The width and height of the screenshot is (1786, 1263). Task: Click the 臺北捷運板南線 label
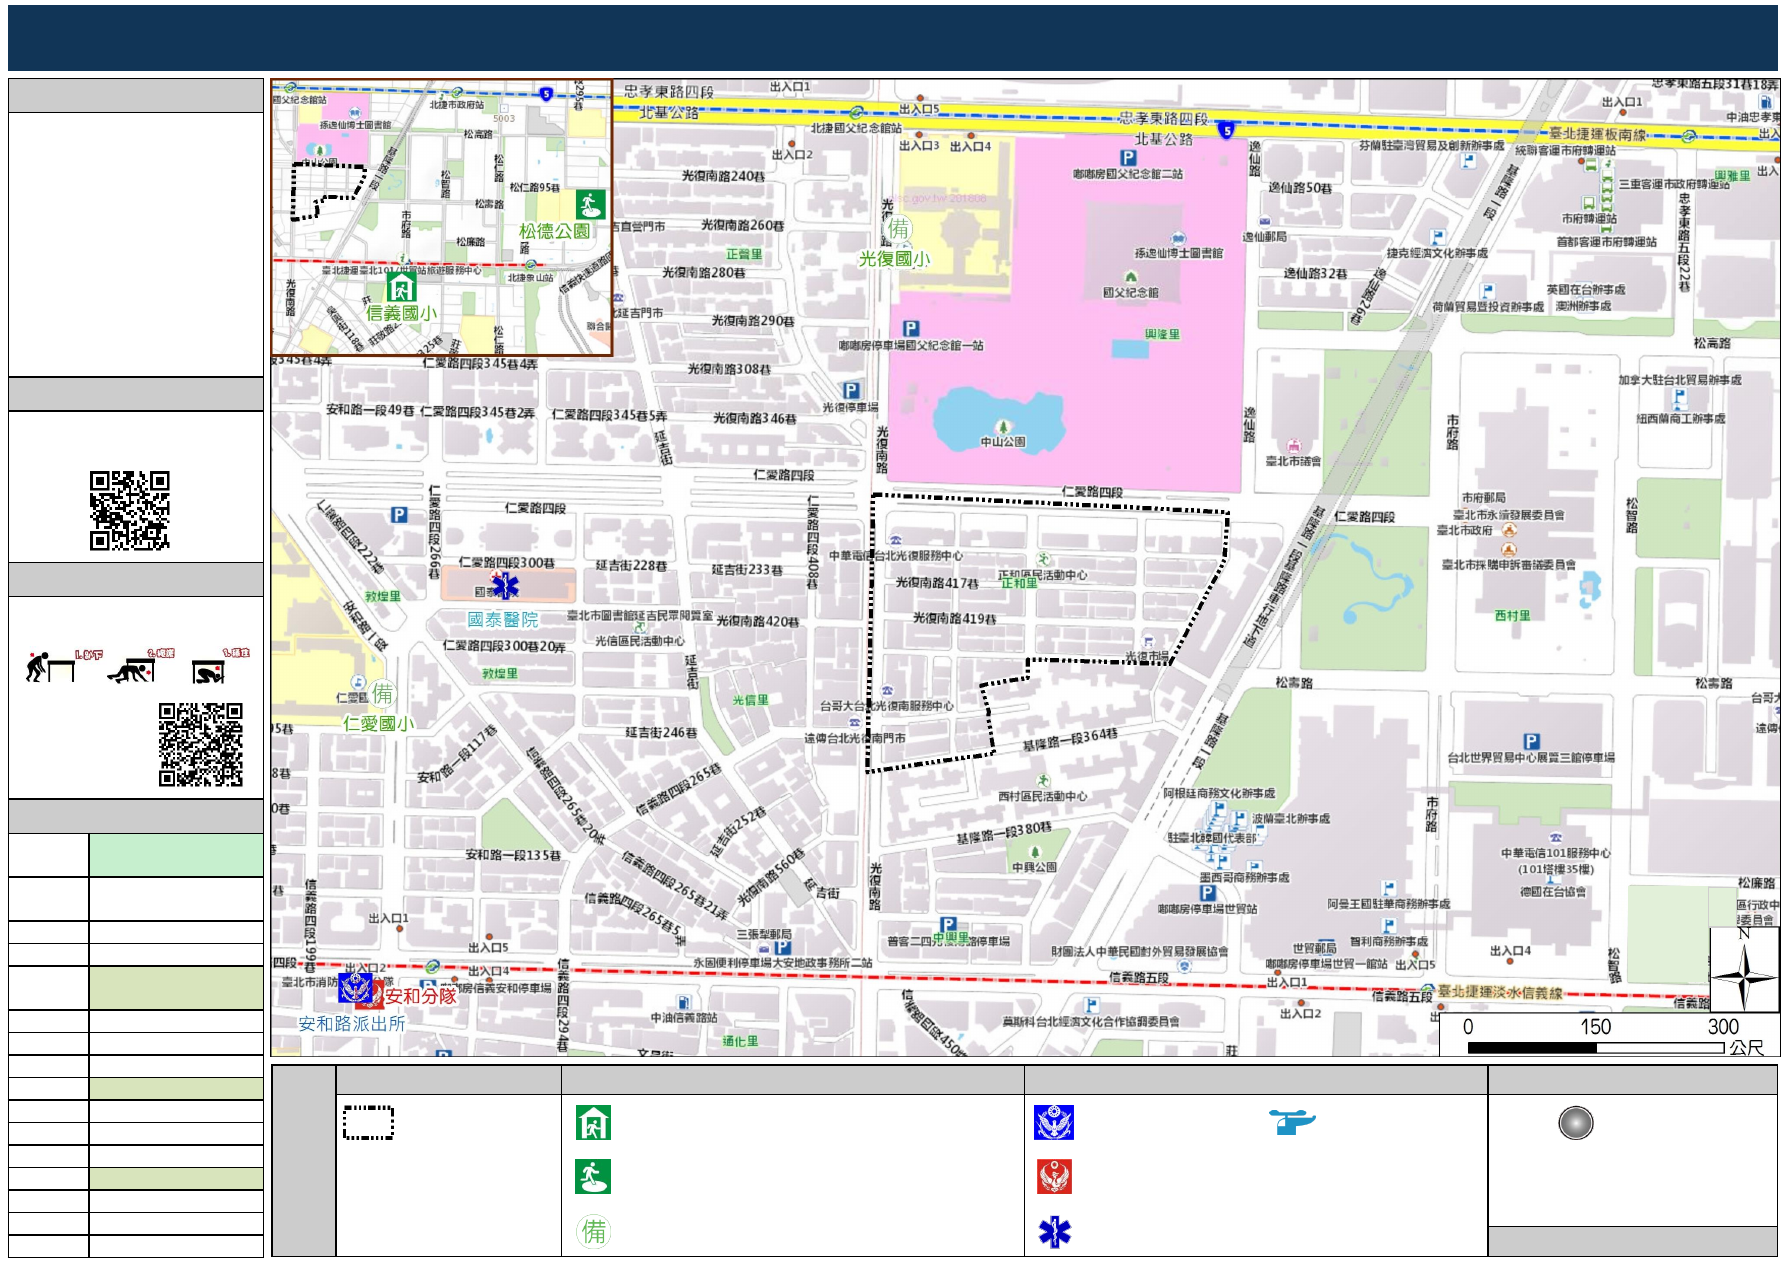[1597, 134]
